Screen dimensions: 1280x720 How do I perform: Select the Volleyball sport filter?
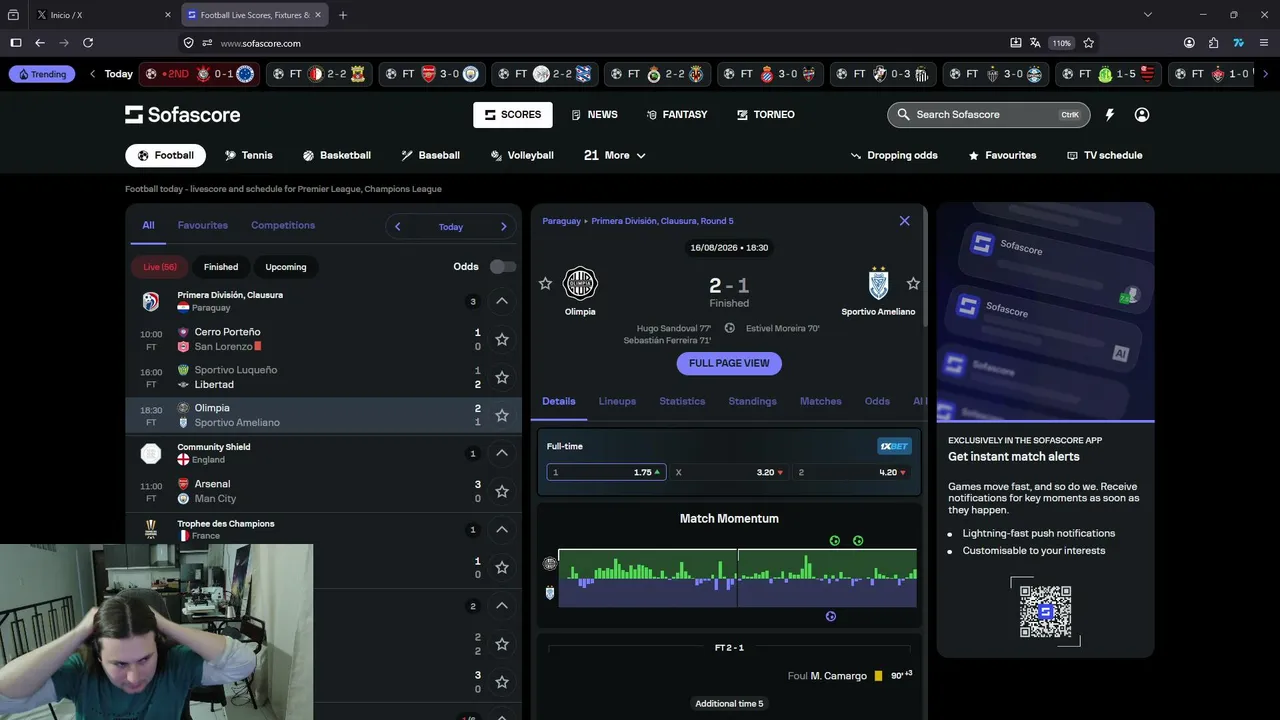coord(522,155)
